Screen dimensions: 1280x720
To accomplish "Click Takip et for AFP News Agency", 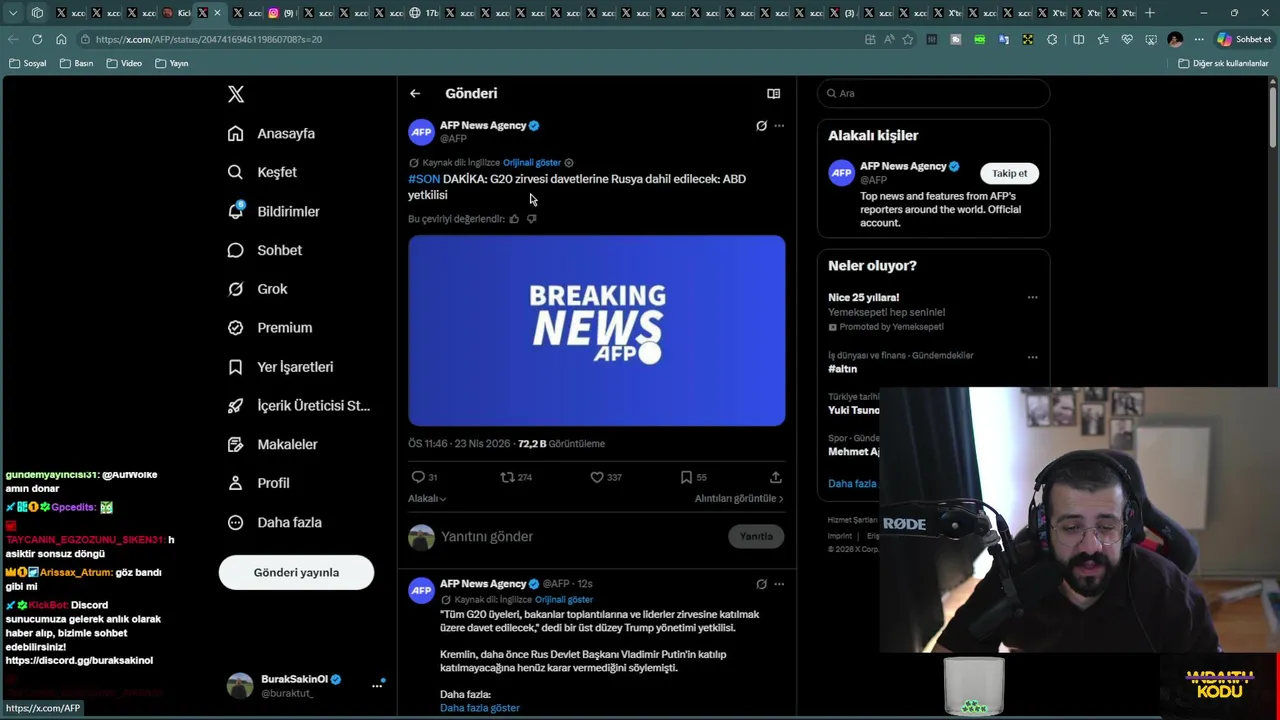I will coord(1009,173).
